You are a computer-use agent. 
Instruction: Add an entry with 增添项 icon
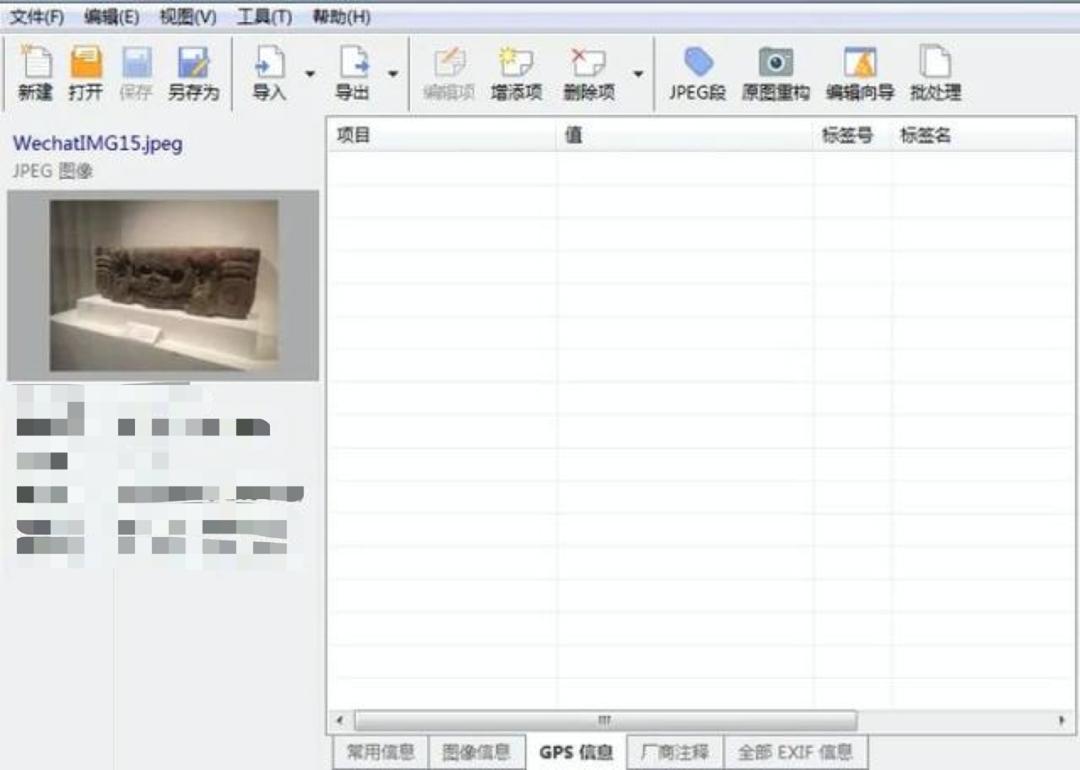click(x=516, y=64)
